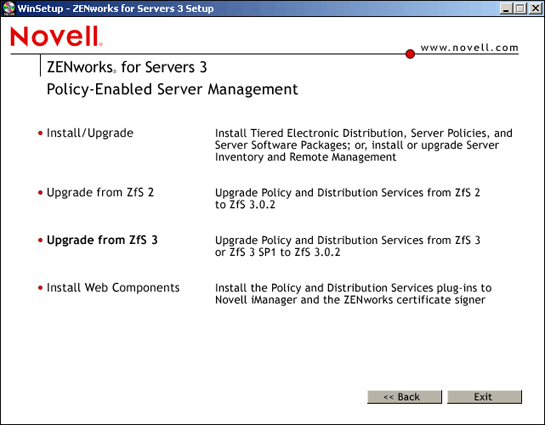Click the Novell logo
545x425 pixels.
[56, 36]
